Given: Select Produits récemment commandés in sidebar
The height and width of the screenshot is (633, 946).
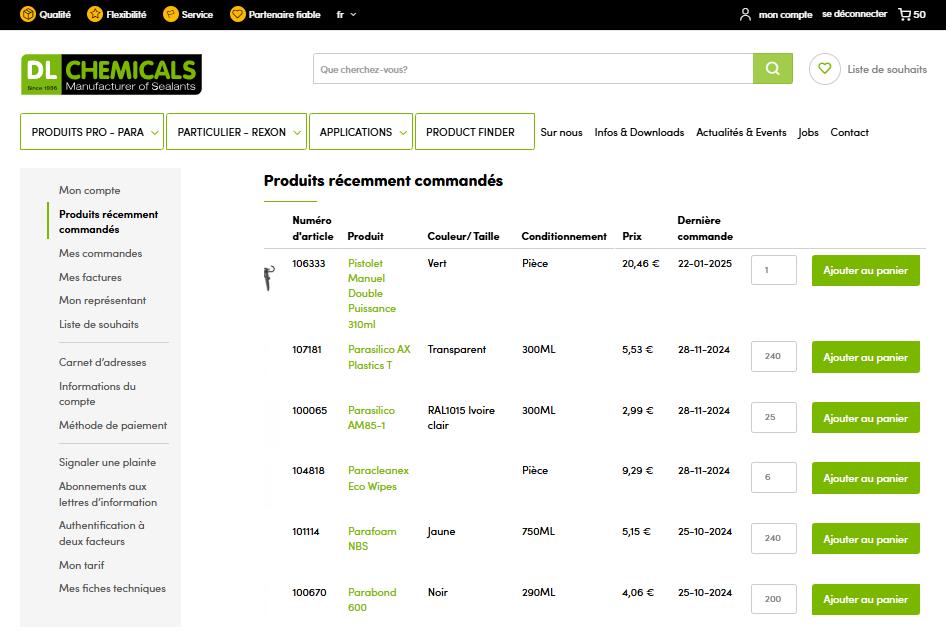Looking at the screenshot, I should coord(109,221).
